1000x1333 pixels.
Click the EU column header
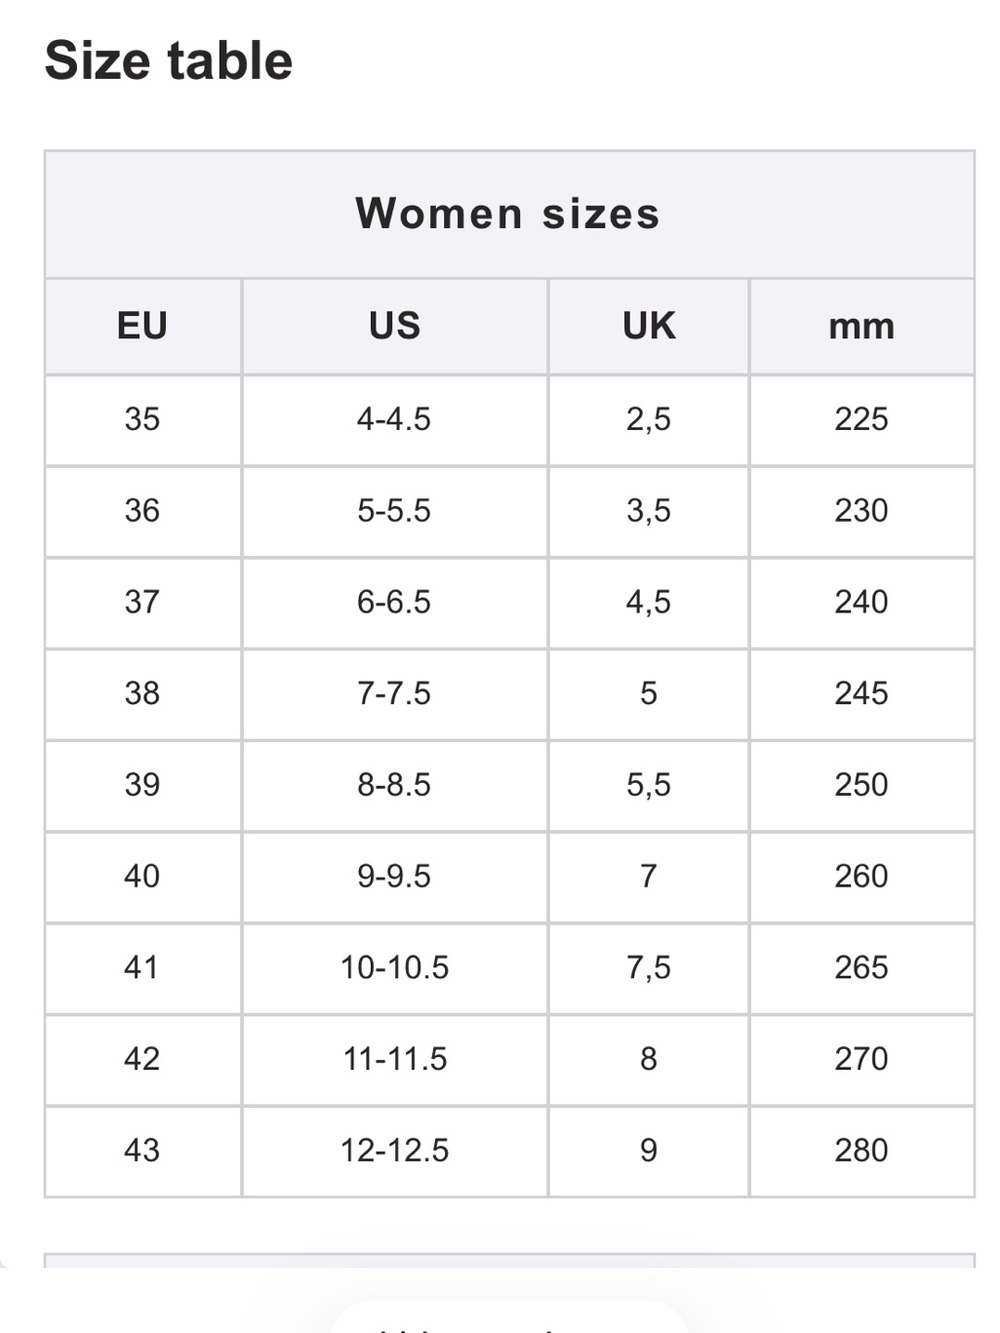pyautogui.click(x=142, y=326)
